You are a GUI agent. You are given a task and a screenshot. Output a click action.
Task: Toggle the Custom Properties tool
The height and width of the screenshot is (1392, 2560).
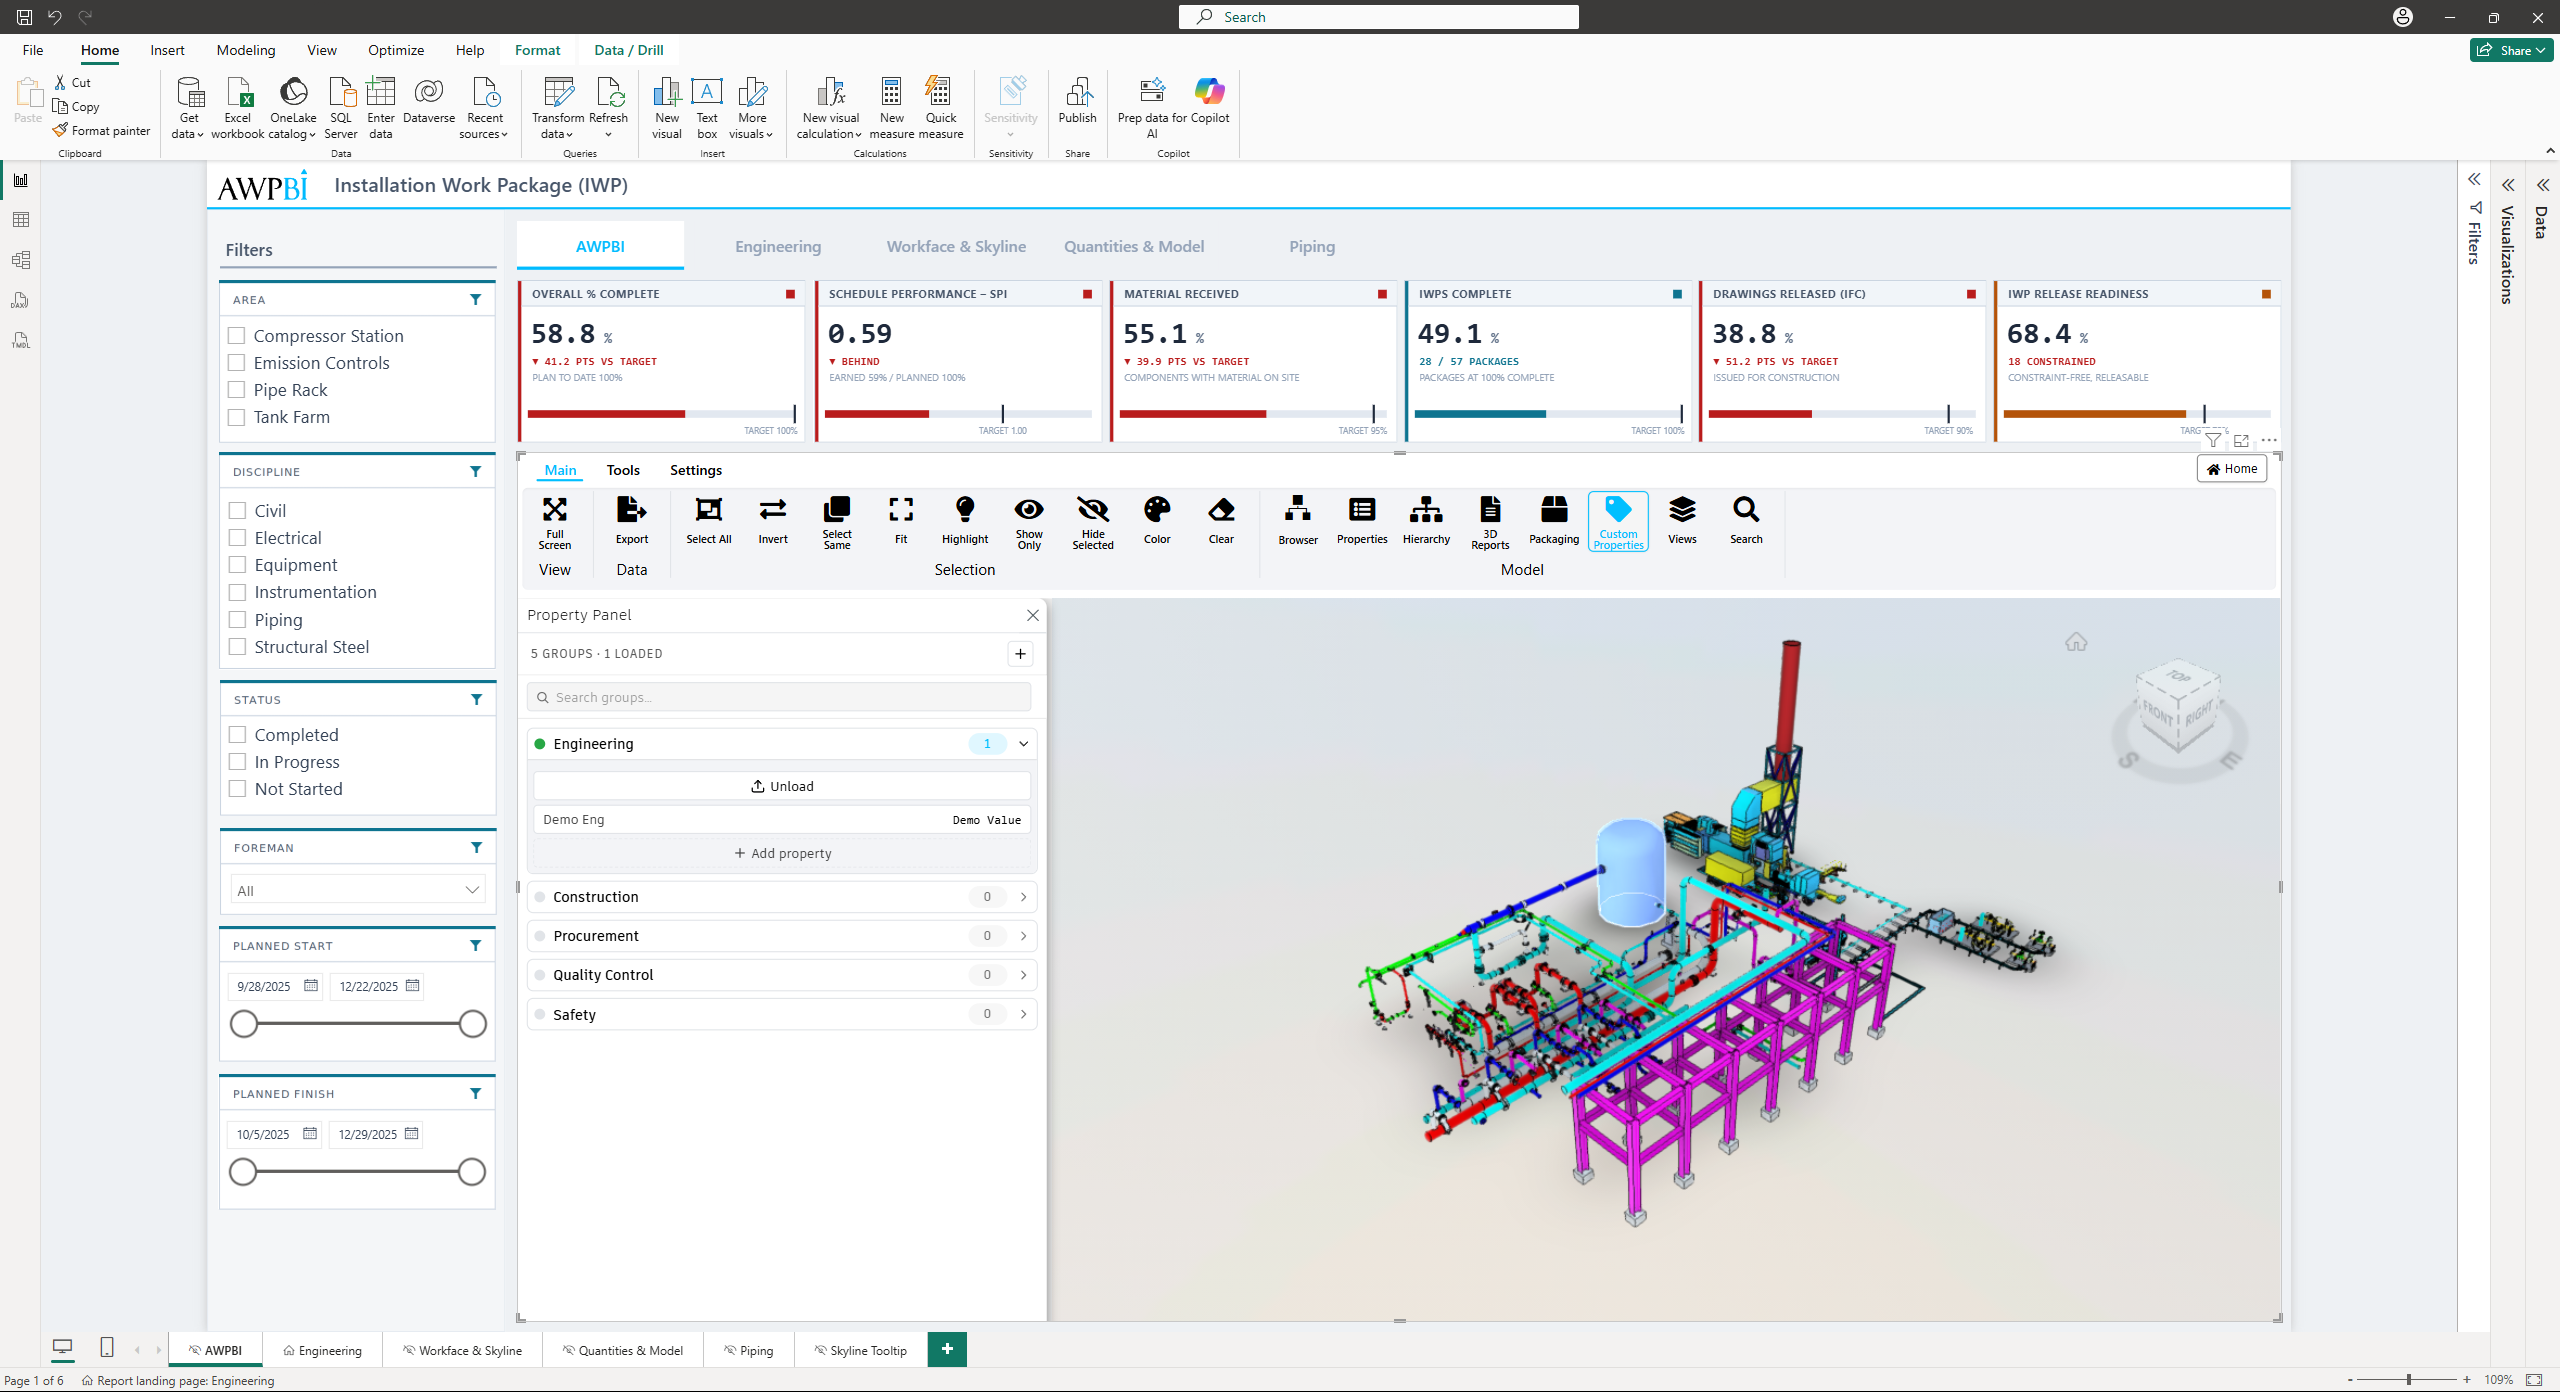point(1617,522)
